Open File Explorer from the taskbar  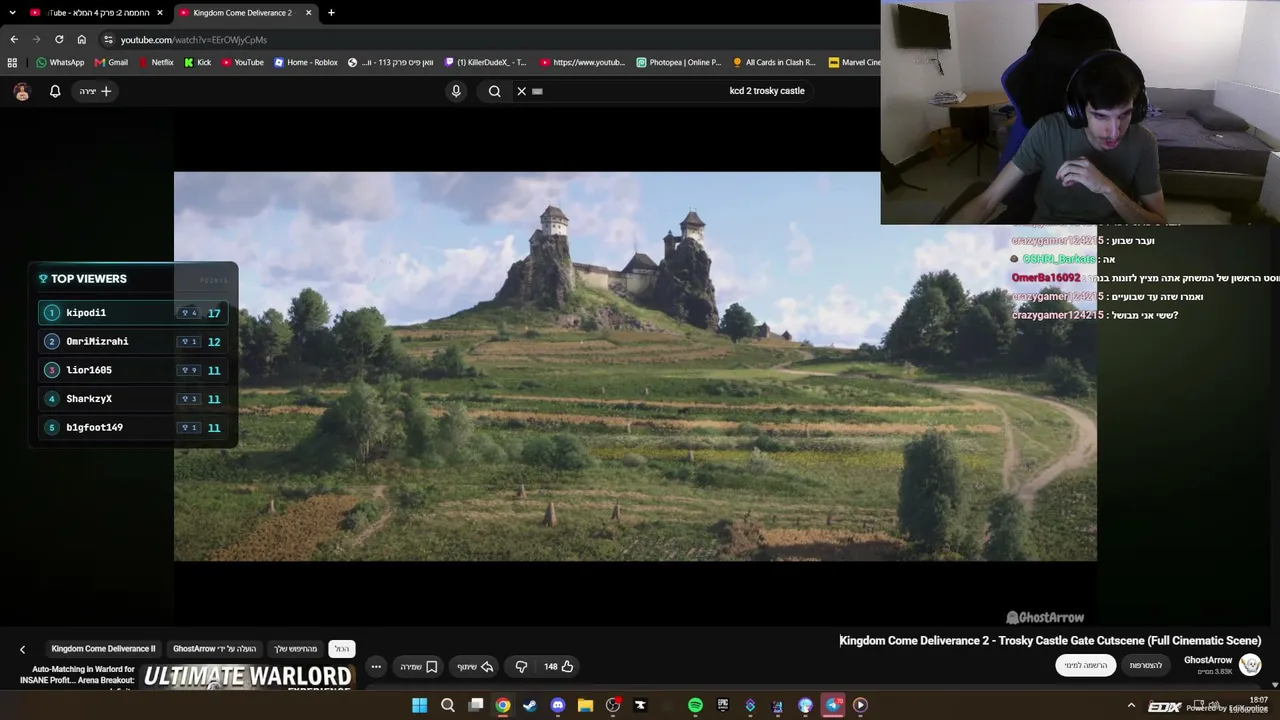click(585, 705)
